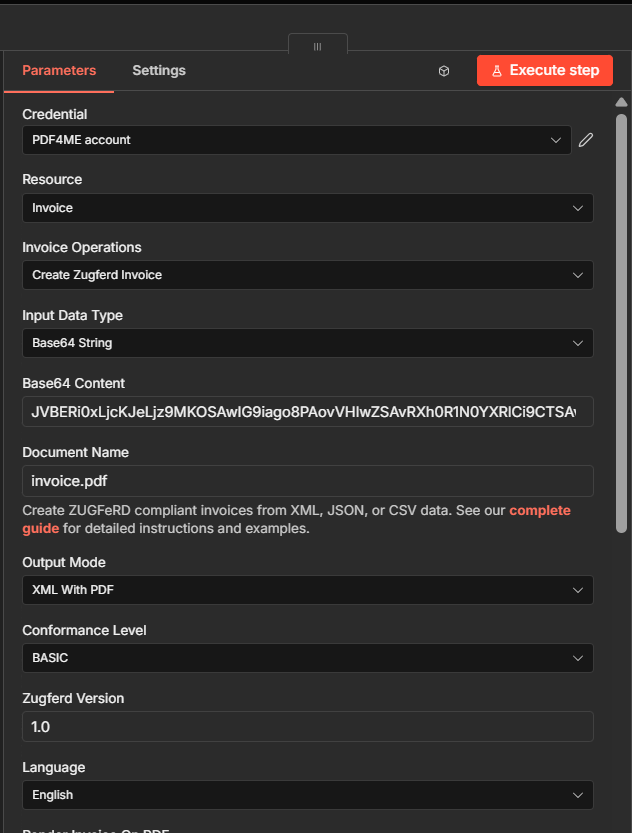Click the pencil icon to edit credential
This screenshot has width=632, height=833.
(586, 140)
